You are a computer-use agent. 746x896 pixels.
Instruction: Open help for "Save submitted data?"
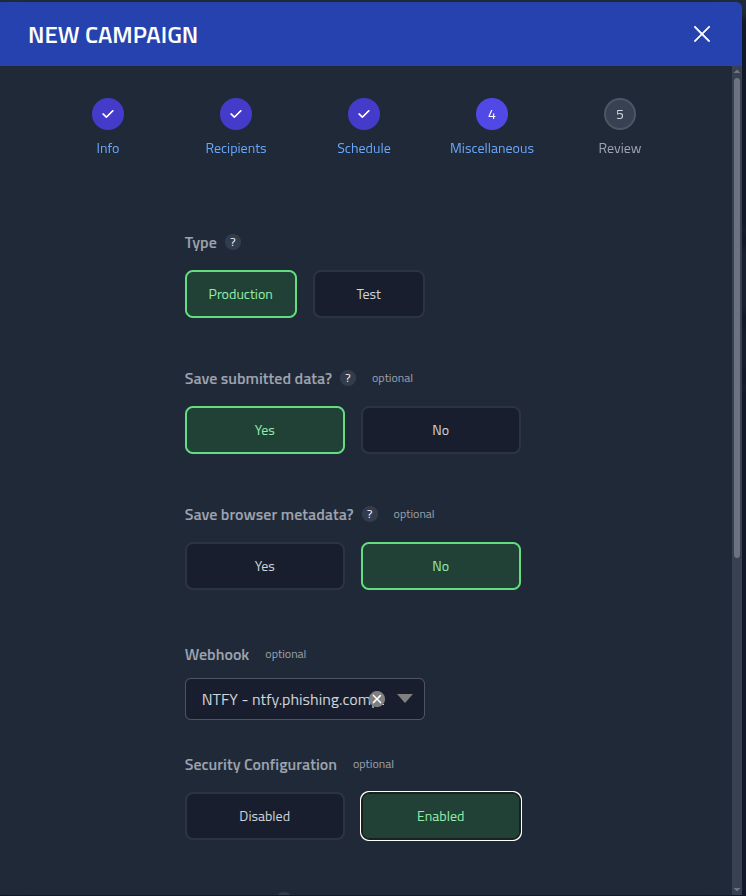(347, 378)
